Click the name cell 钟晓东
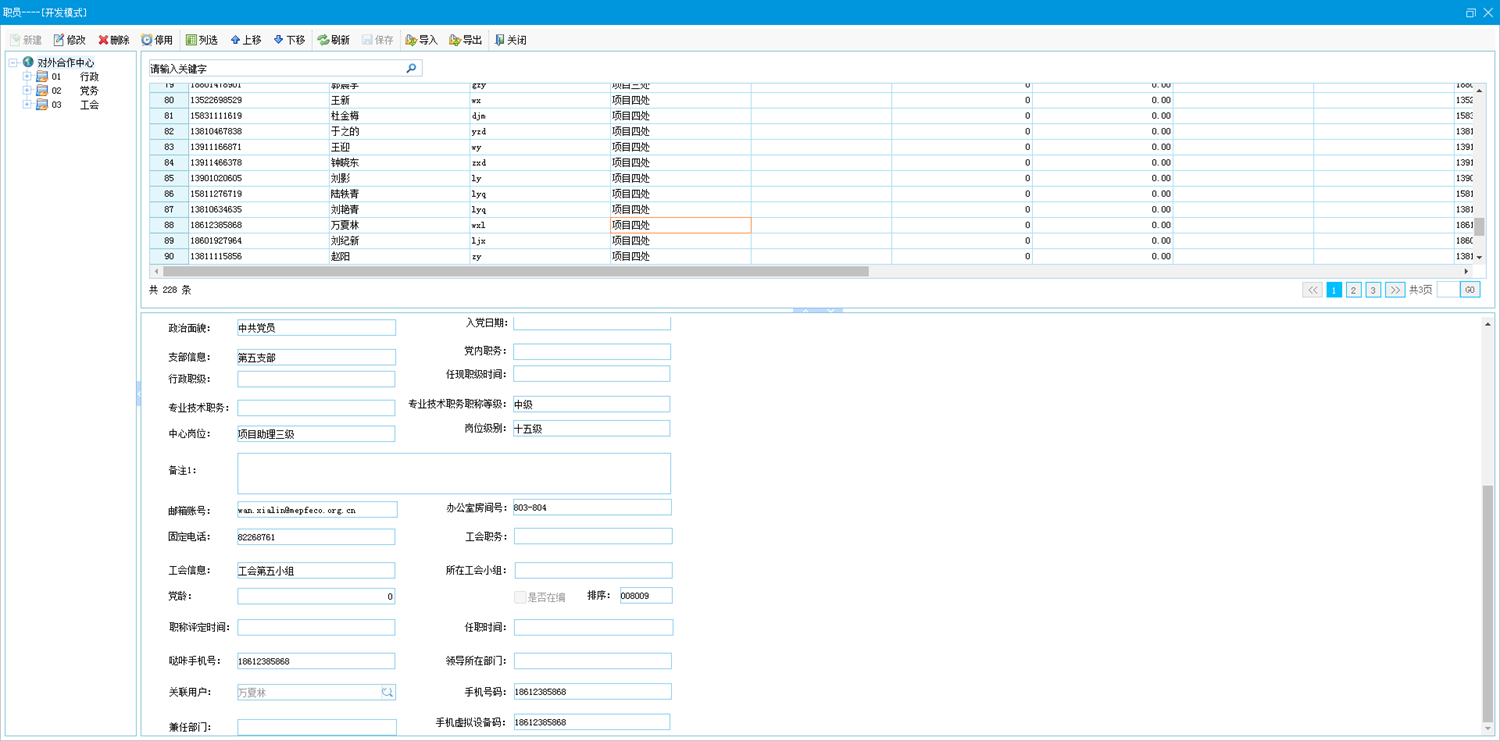This screenshot has height=741, width=1500. (x=399, y=162)
